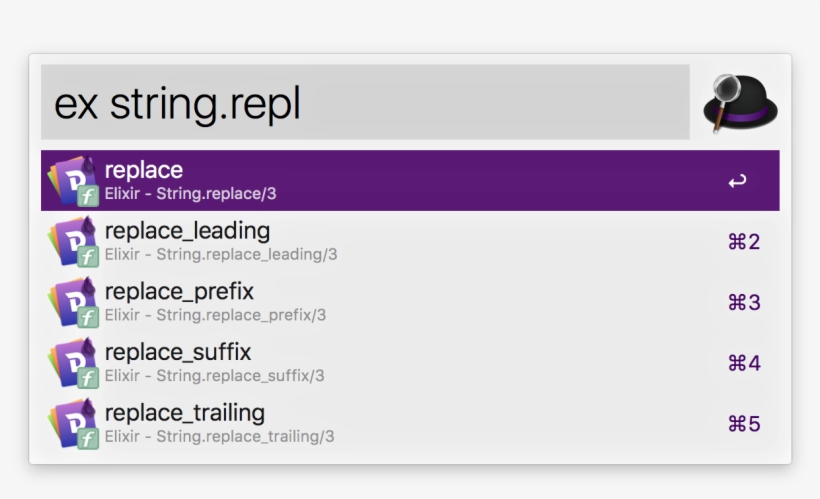Choose the replace_leading result
The width and height of the screenshot is (820, 499).
point(187,231)
